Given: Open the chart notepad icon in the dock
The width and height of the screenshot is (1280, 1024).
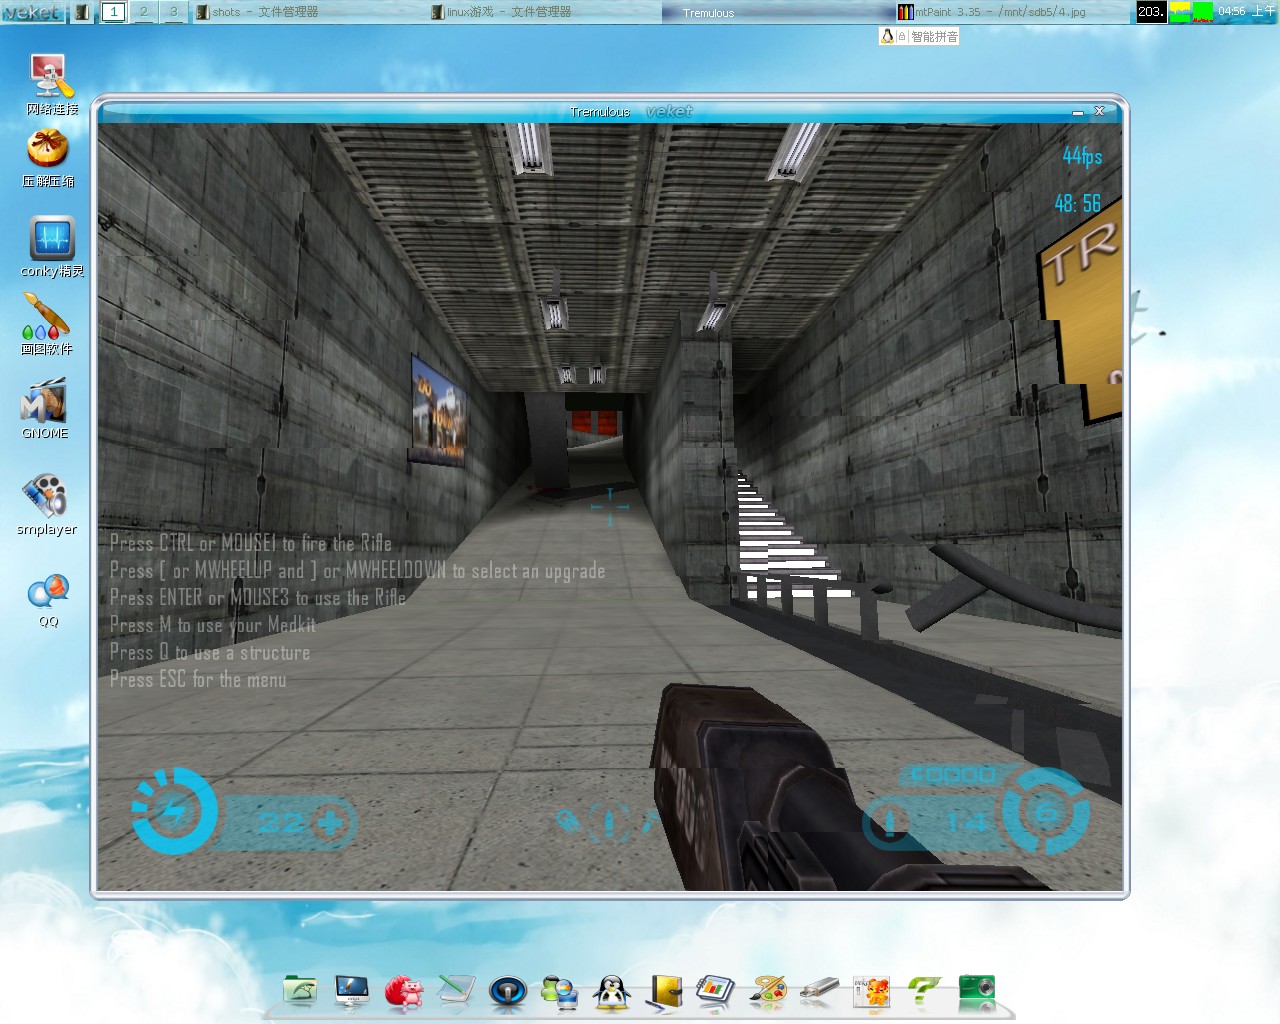Looking at the screenshot, I should (x=716, y=991).
